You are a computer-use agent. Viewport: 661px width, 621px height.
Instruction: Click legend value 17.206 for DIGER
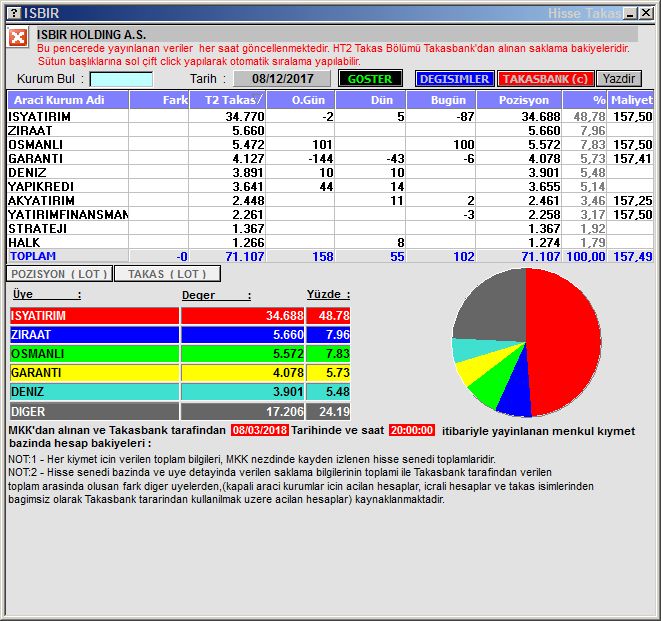pyautogui.click(x=285, y=411)
